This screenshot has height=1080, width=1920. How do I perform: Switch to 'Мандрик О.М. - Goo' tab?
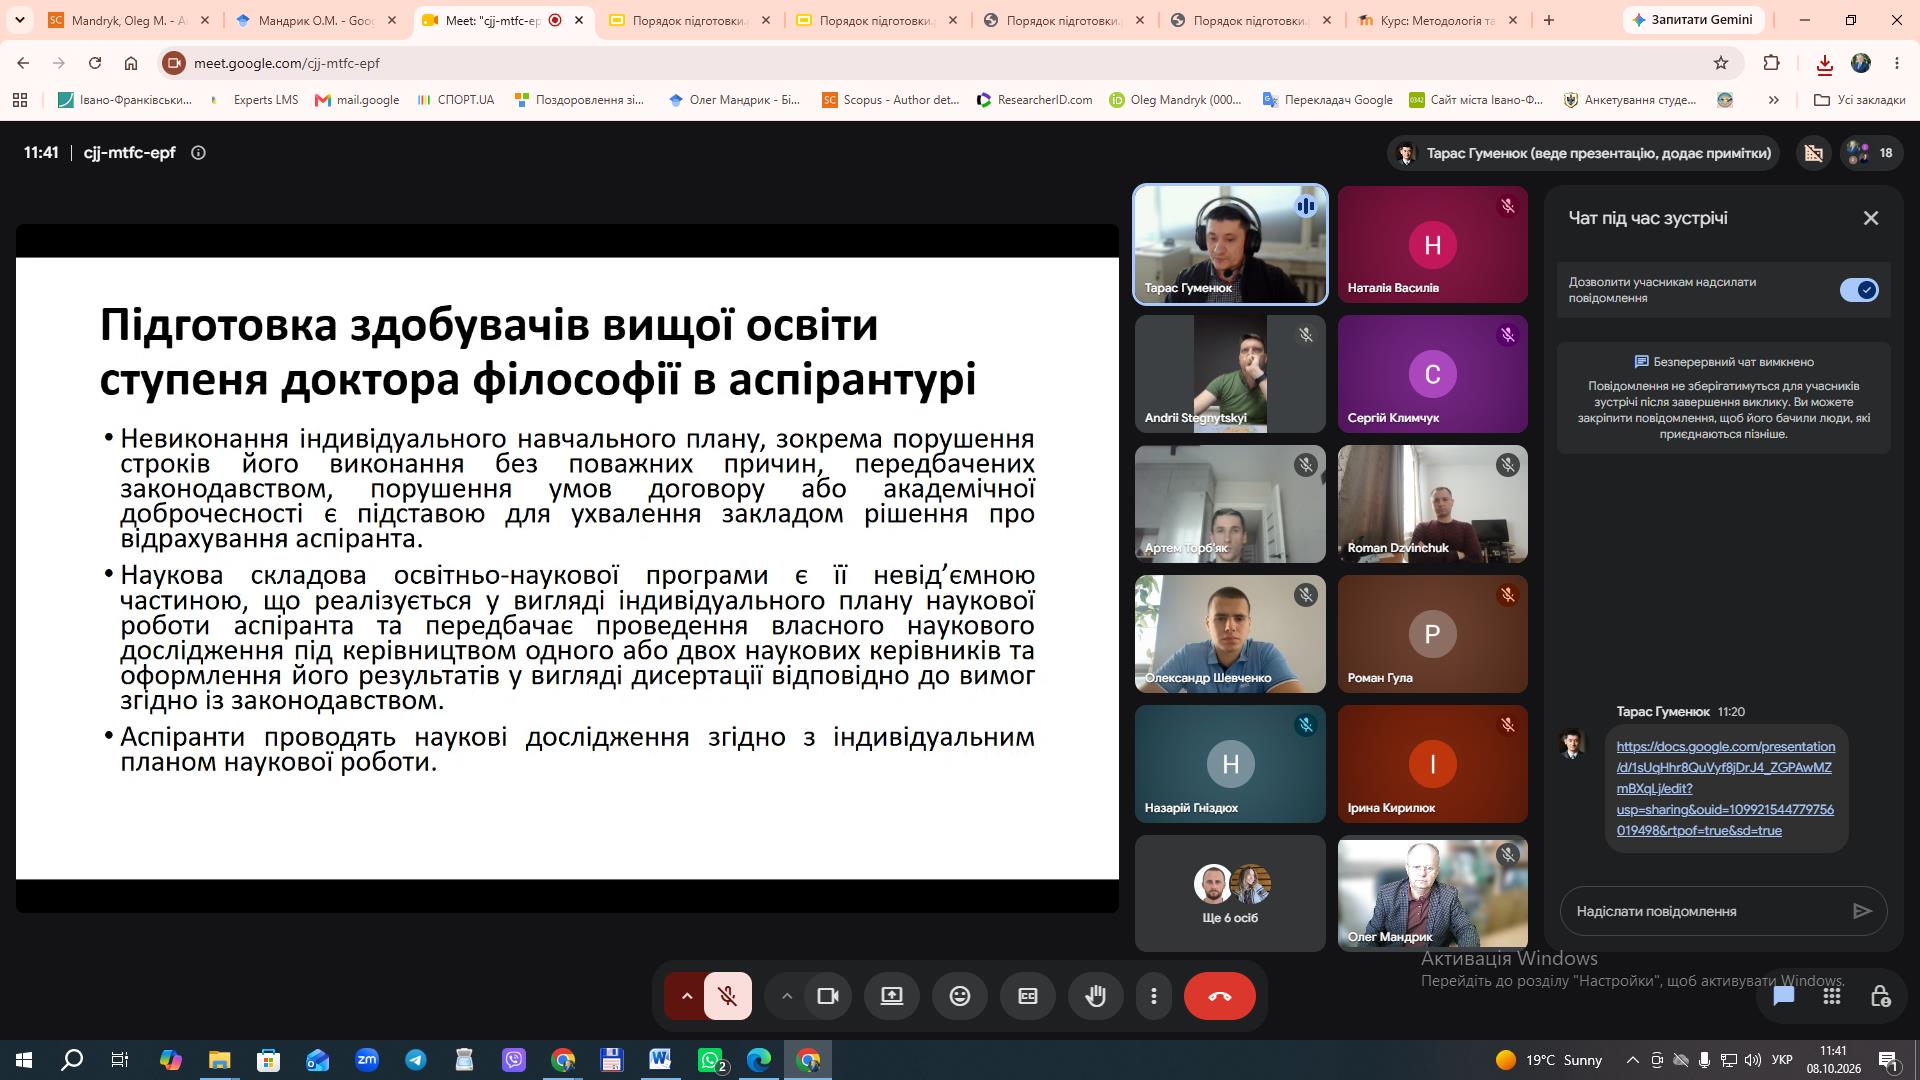tap(316, 20)
